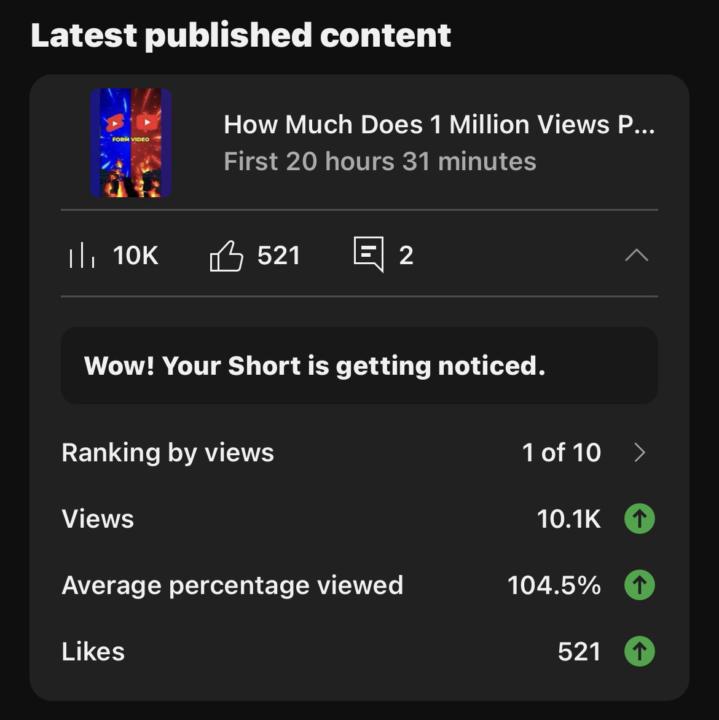Screen dimensions: 719x720
Task: Click green up arrow beside Likes
Action: (639, 652)
